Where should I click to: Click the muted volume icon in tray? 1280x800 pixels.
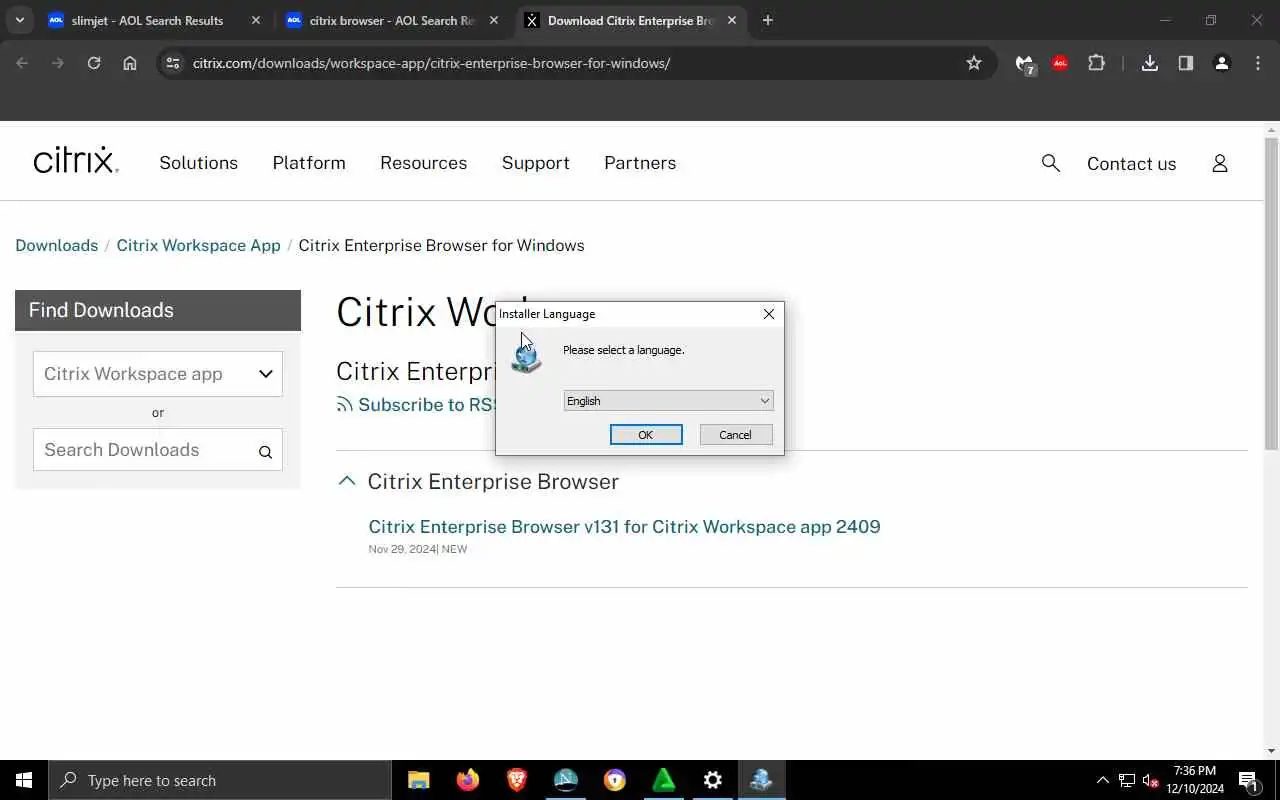click(x=1151, y=780)
